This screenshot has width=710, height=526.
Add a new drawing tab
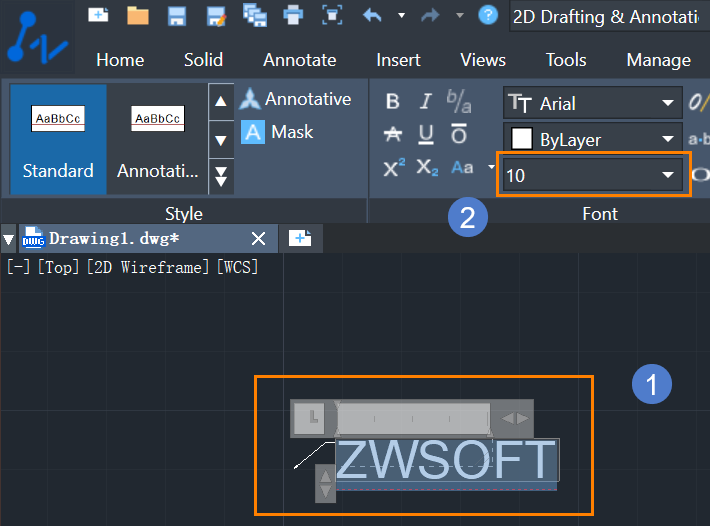tap(300, 238)
